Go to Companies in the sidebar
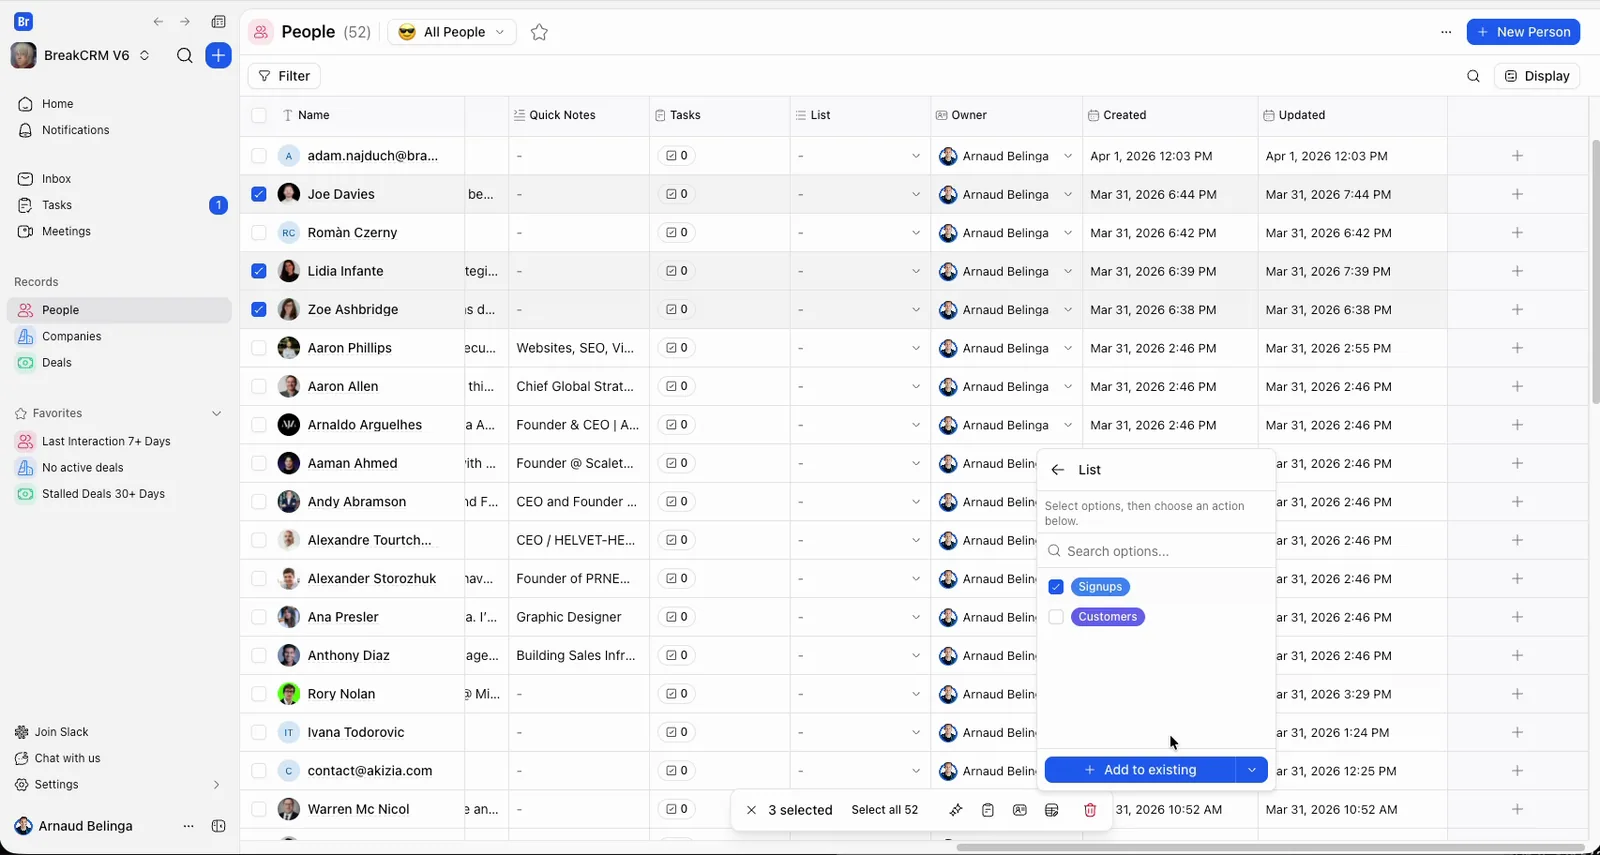This screenshot has height=855, width=1600. pos(72,336)
